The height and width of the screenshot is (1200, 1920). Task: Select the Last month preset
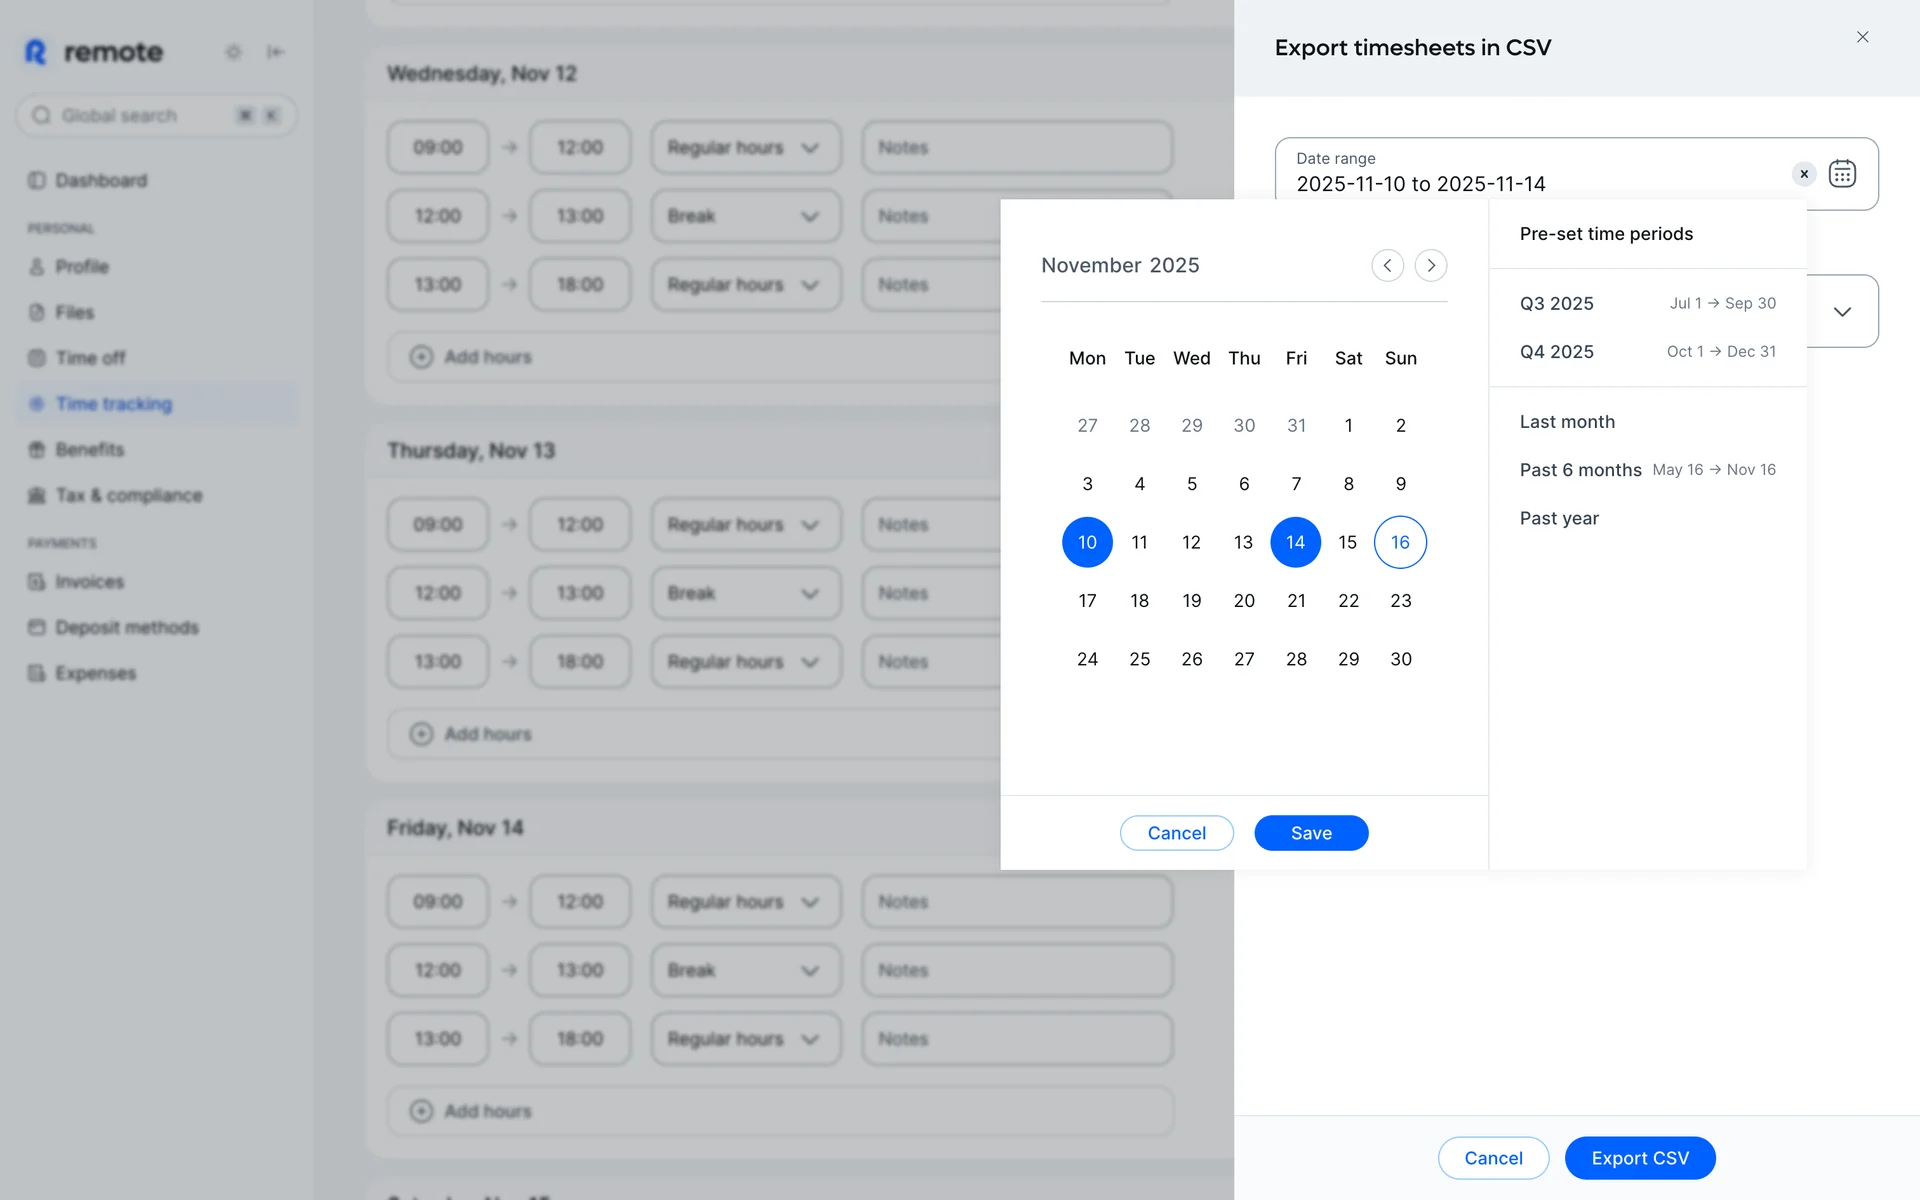(x=1567, y=422)
